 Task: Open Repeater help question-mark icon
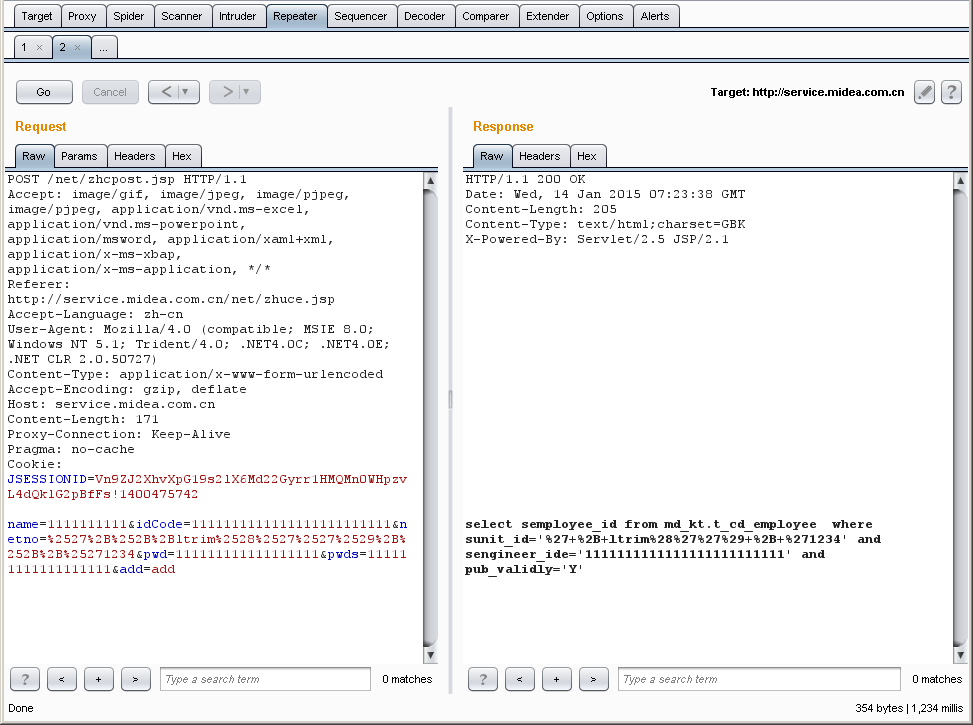pyautogui.click(x=951, y=92)
